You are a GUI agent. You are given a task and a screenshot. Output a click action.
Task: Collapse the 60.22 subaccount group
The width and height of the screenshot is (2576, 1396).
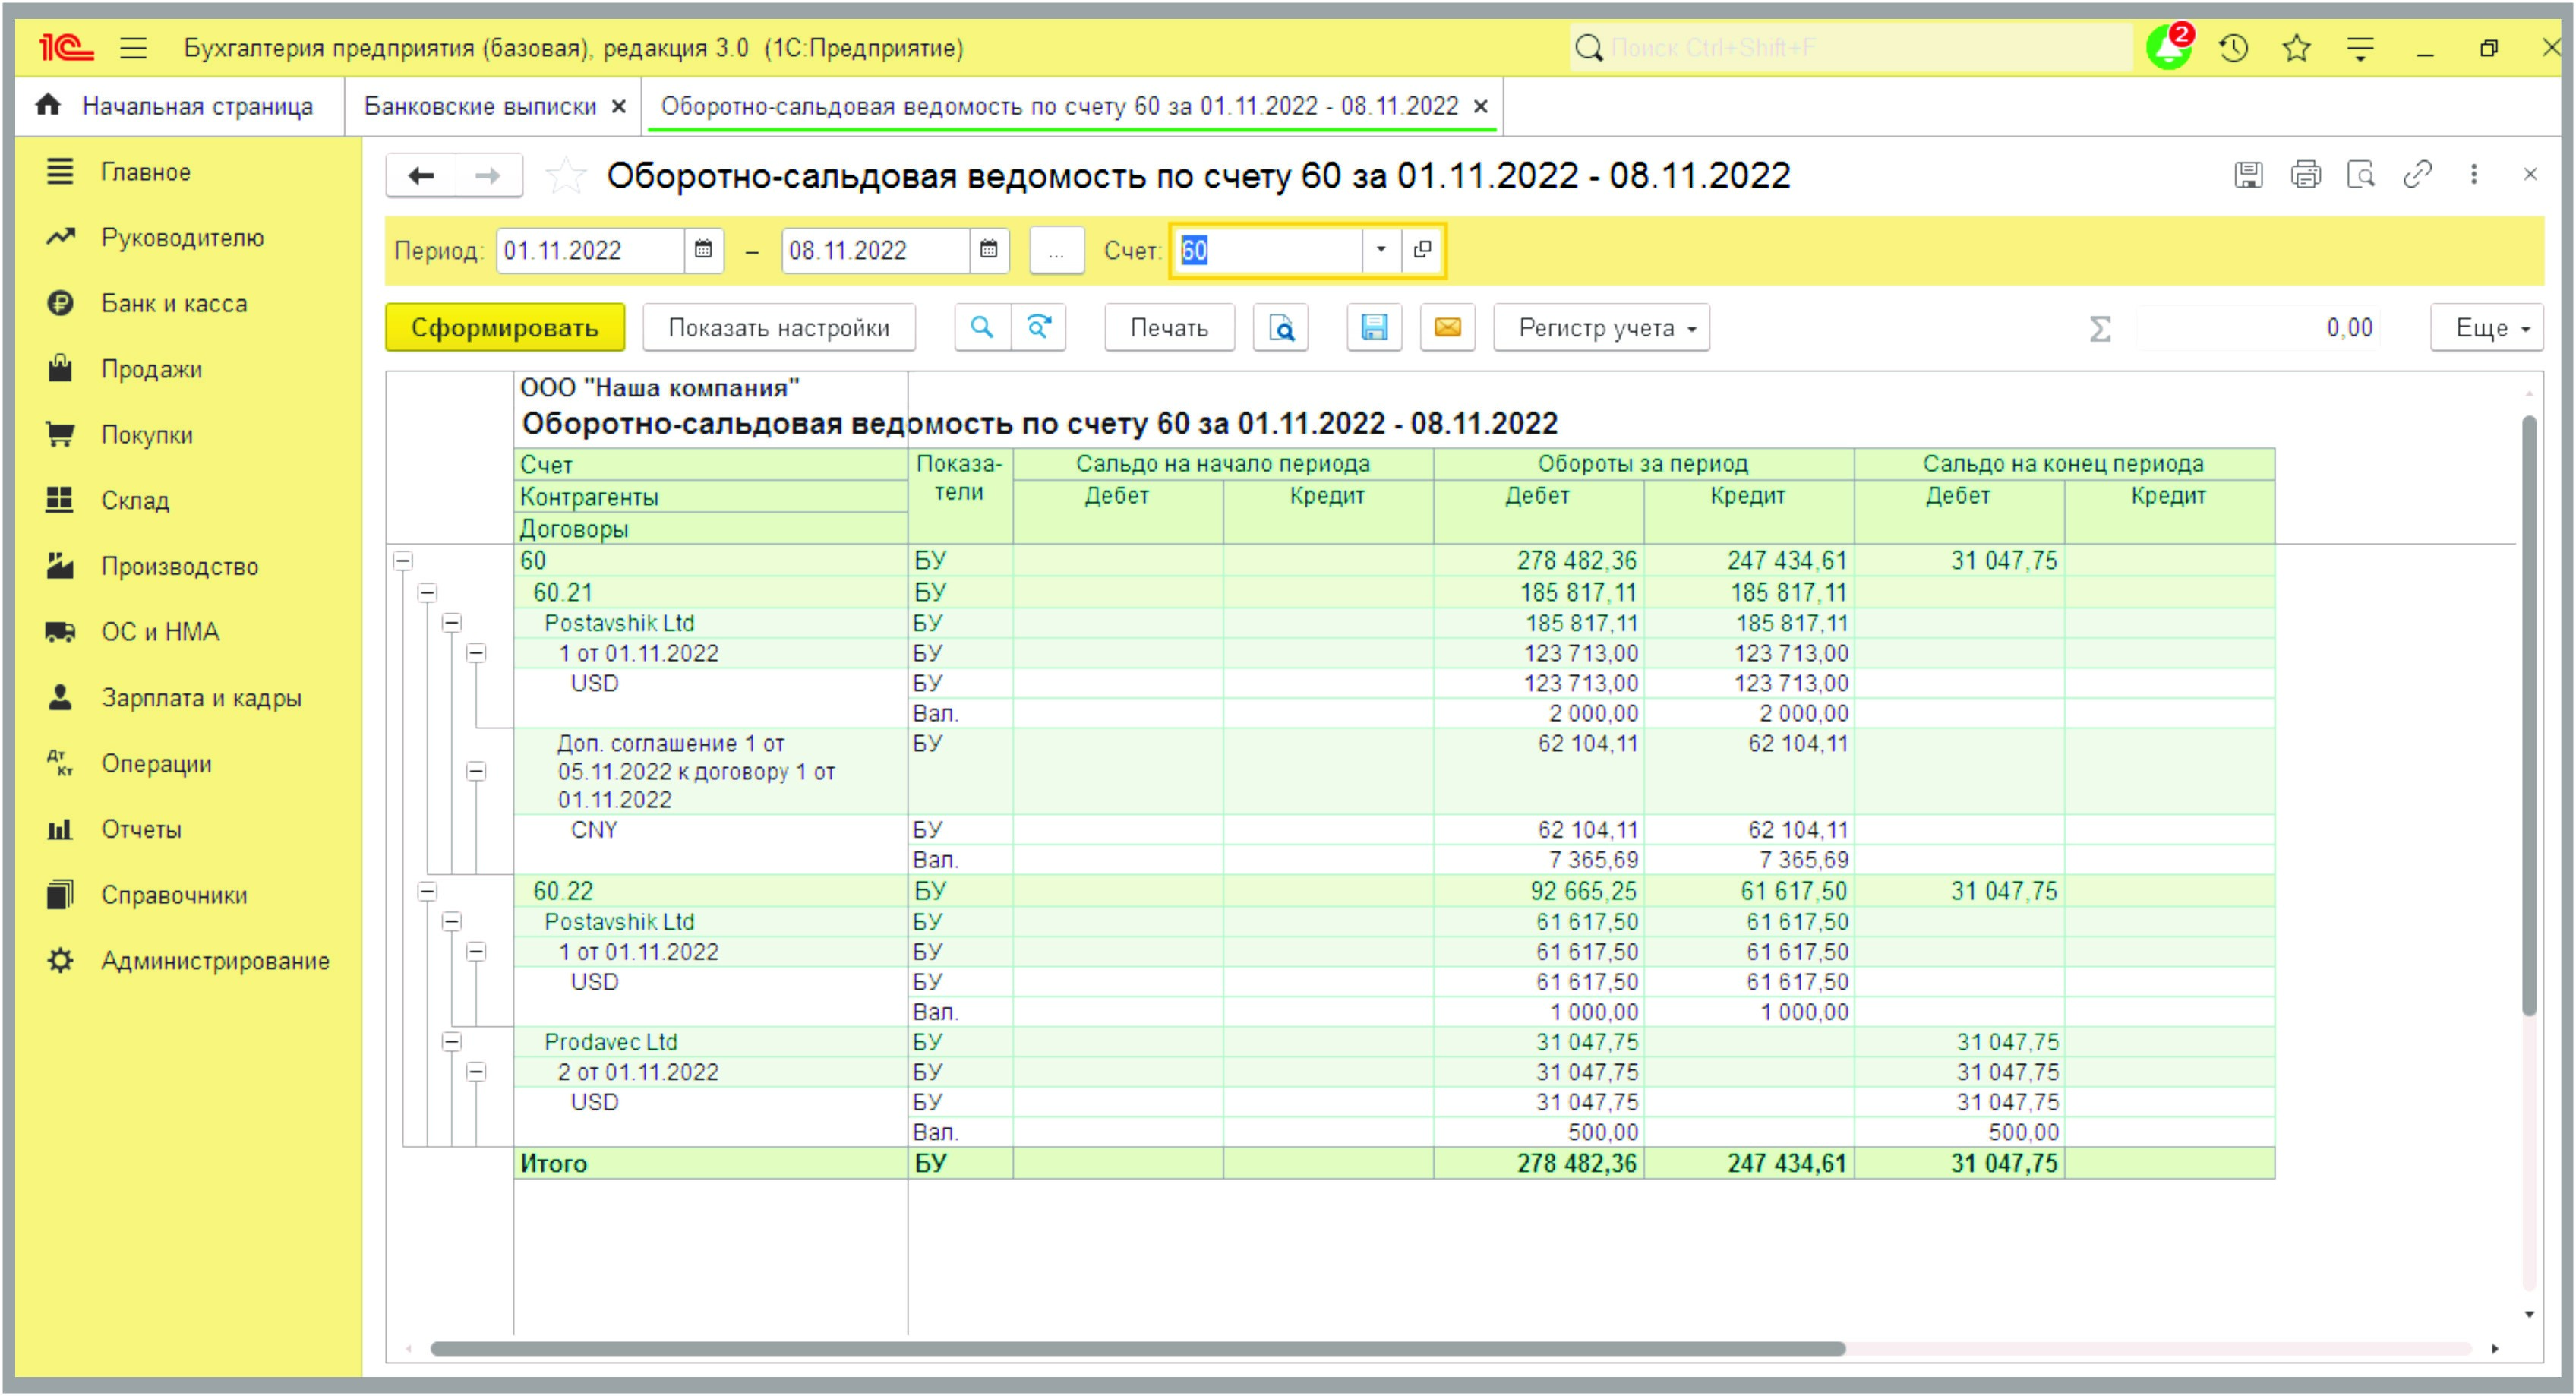click(427, 891)
